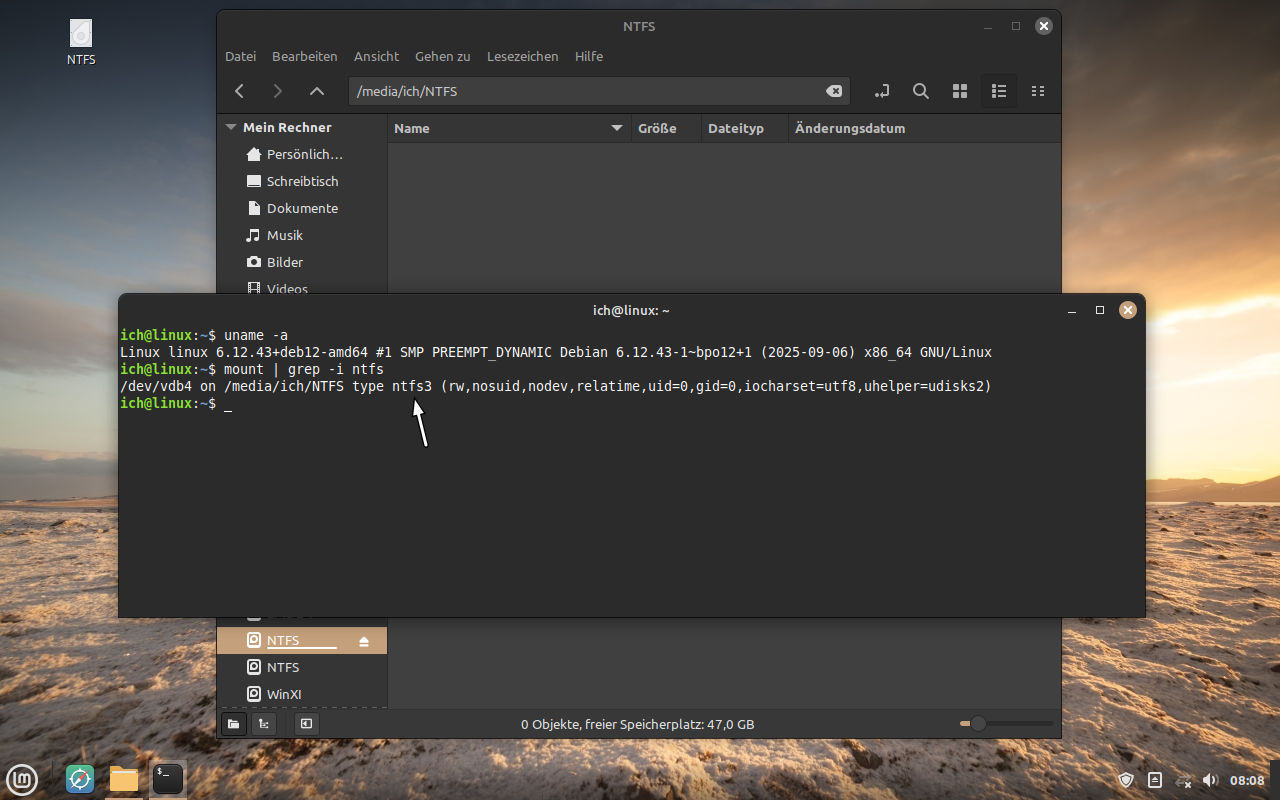Image resolution: width=1280 pixels, height=800 pixels.
Task: Eject the selected NTFS volume
Action: [364, 641]
